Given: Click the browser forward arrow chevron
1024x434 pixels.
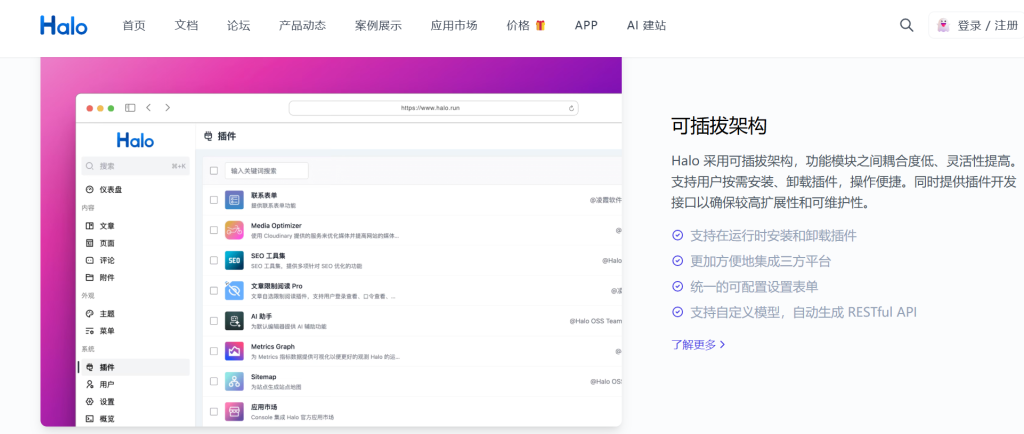Looking at the screenshot, I should [167, 107].
